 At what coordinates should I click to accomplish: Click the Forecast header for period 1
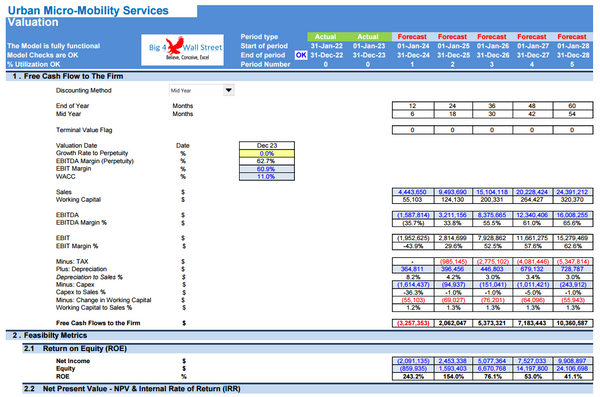(412, 37)
